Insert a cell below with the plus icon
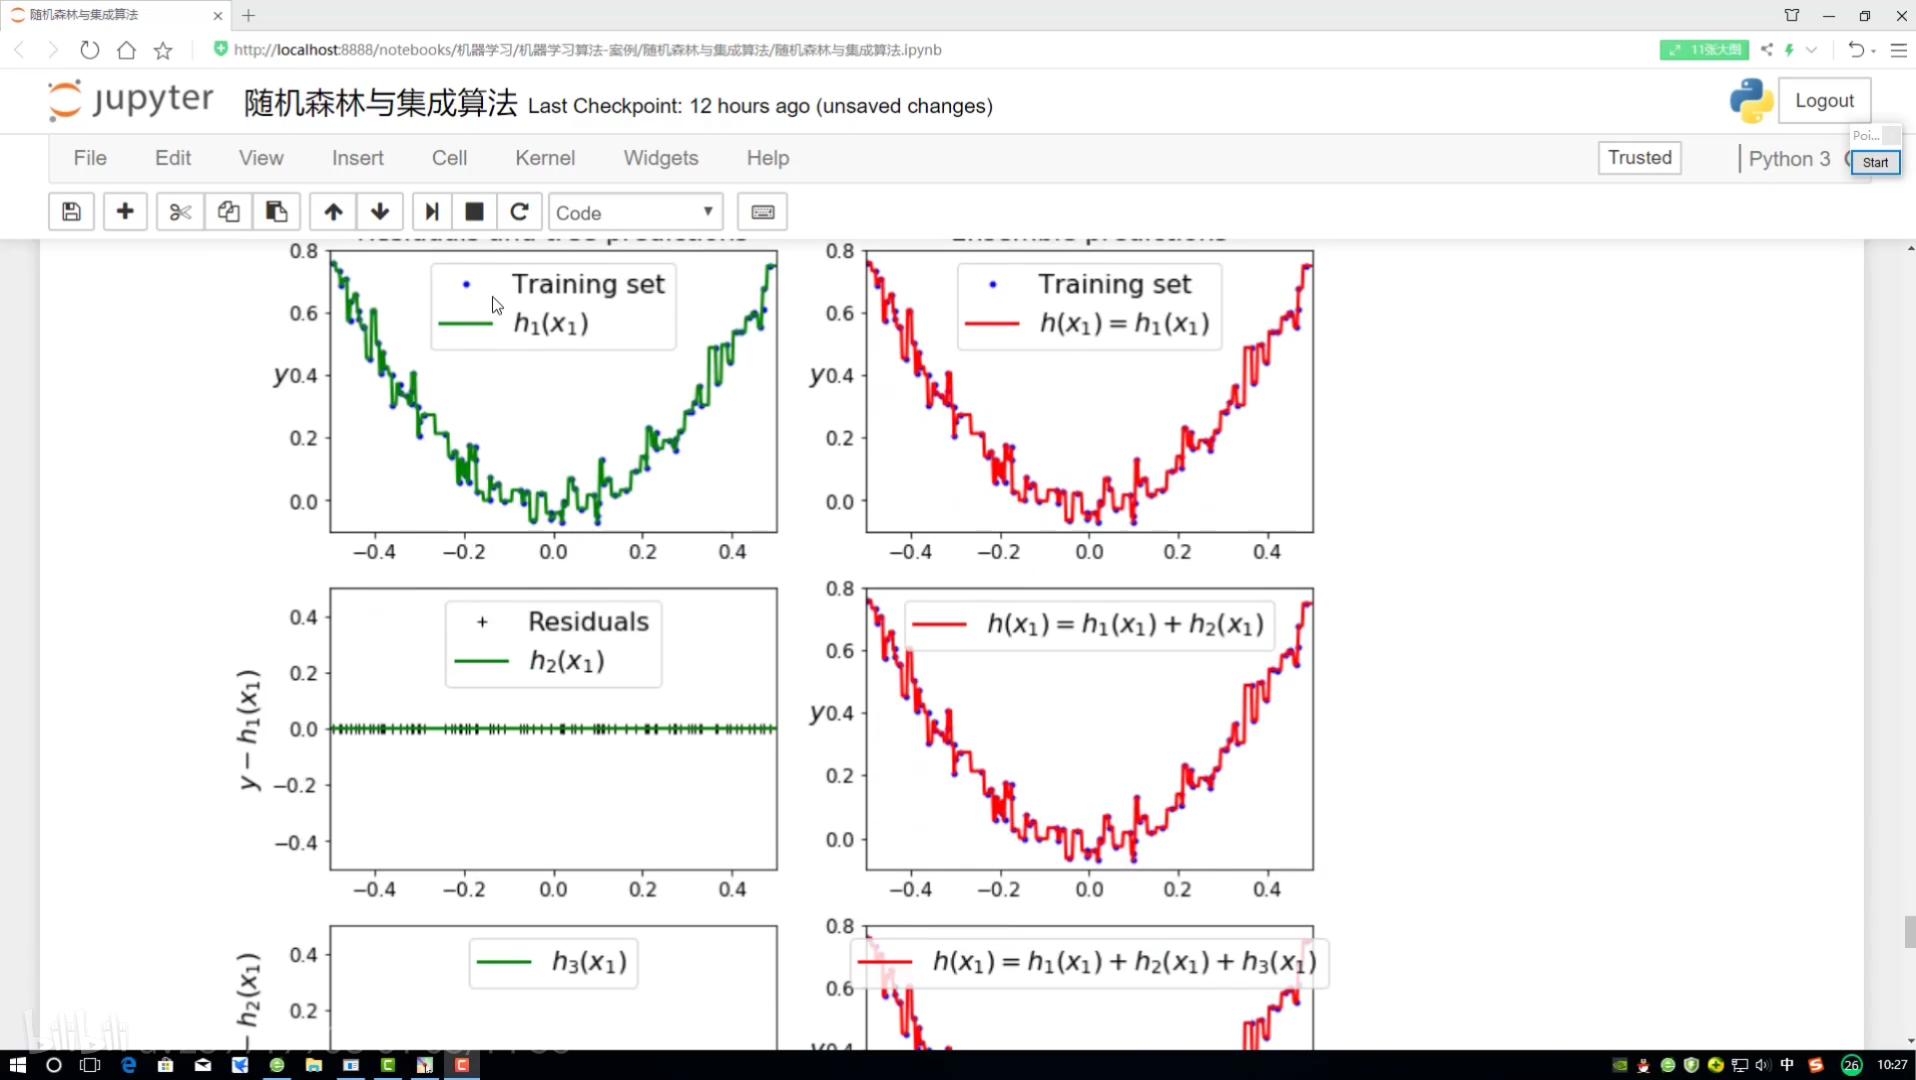Screen dimensions: 1916x1080 pyautogui.click(x=125, y=212)
